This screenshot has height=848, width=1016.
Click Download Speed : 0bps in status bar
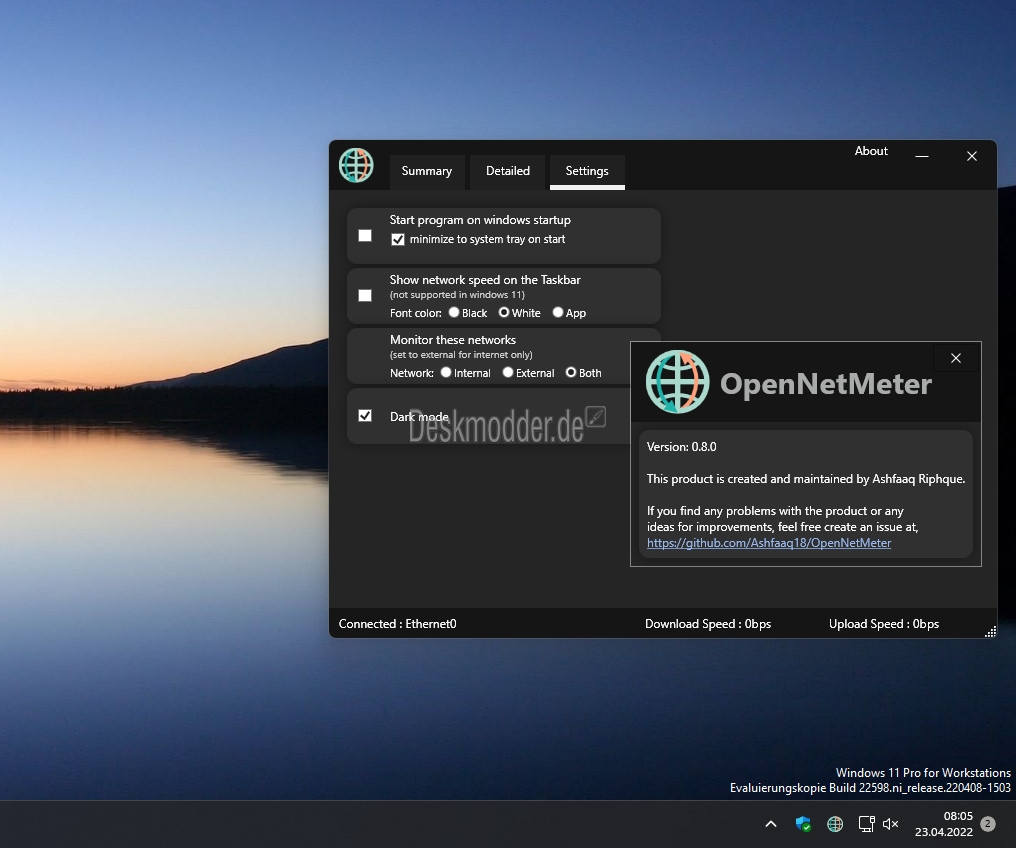point(708,624)
